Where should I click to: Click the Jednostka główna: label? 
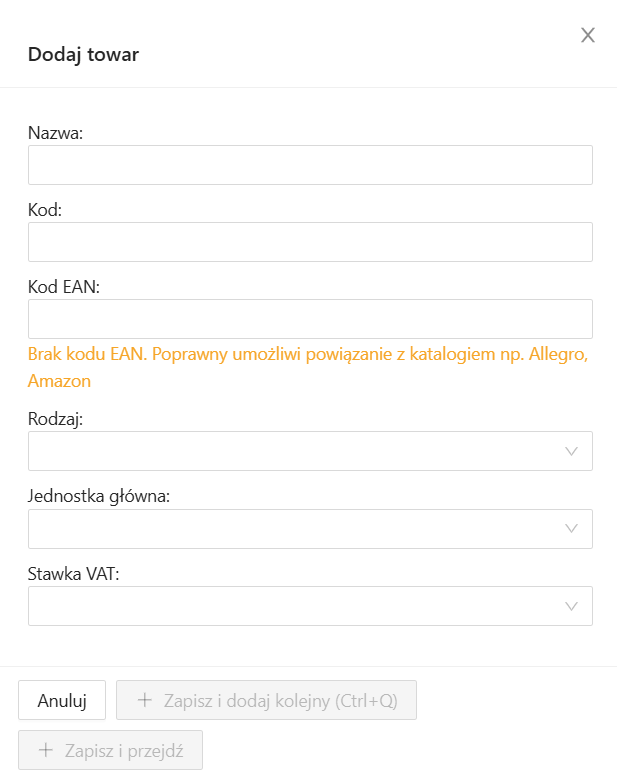[x=99, y=496]
